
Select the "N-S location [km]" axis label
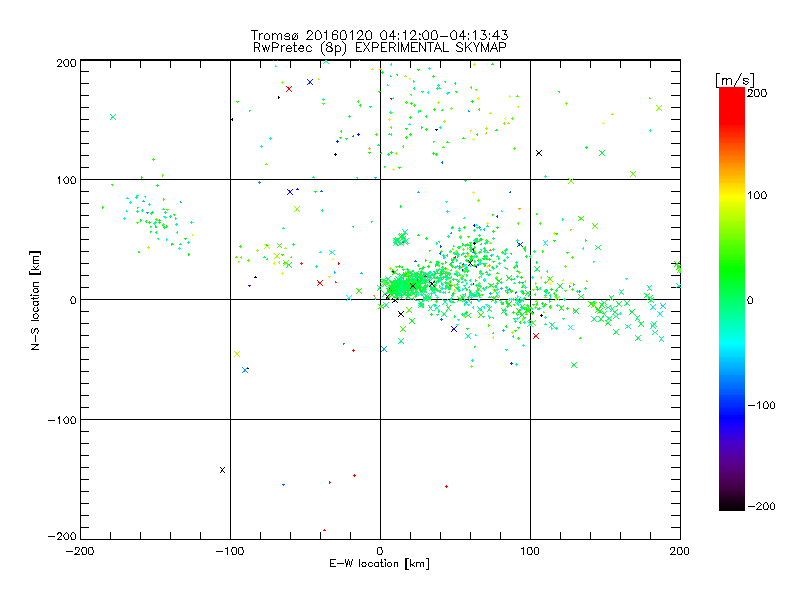click(35, 301)
